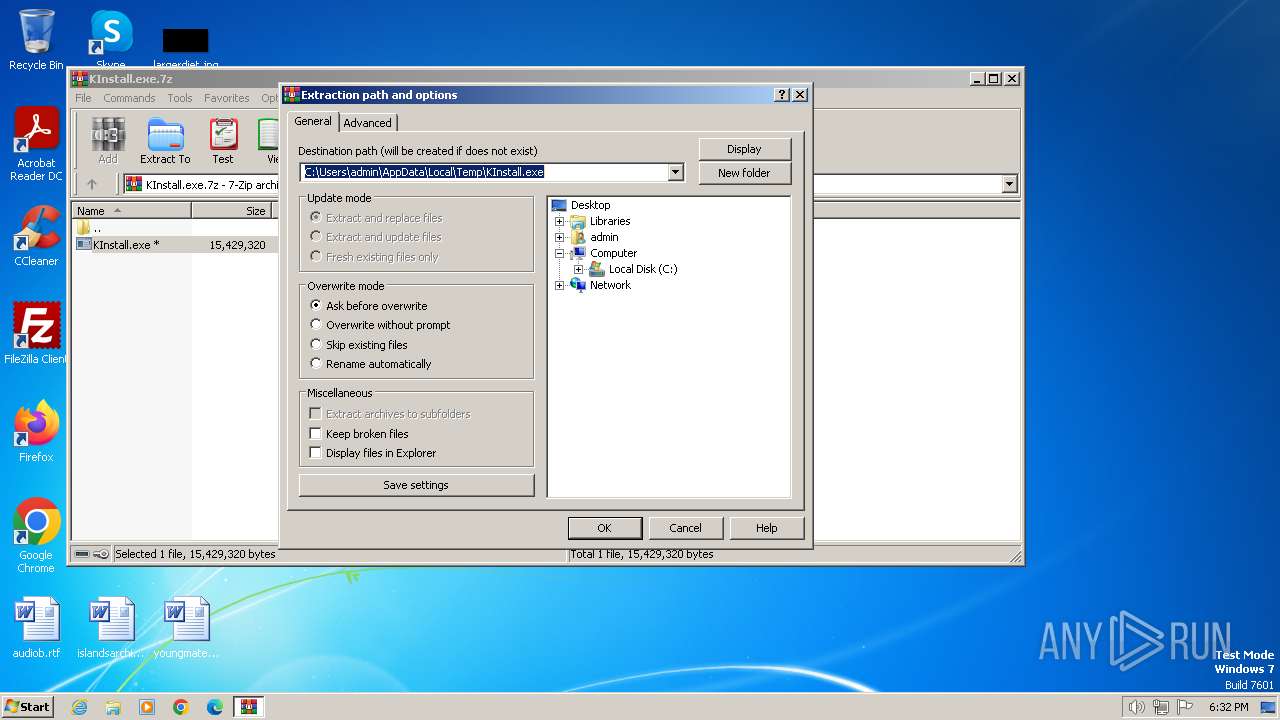This screenshot has height=720, width=1280.
Task: Open CCleaner desktop shortcut
Action: pos(36,236)
